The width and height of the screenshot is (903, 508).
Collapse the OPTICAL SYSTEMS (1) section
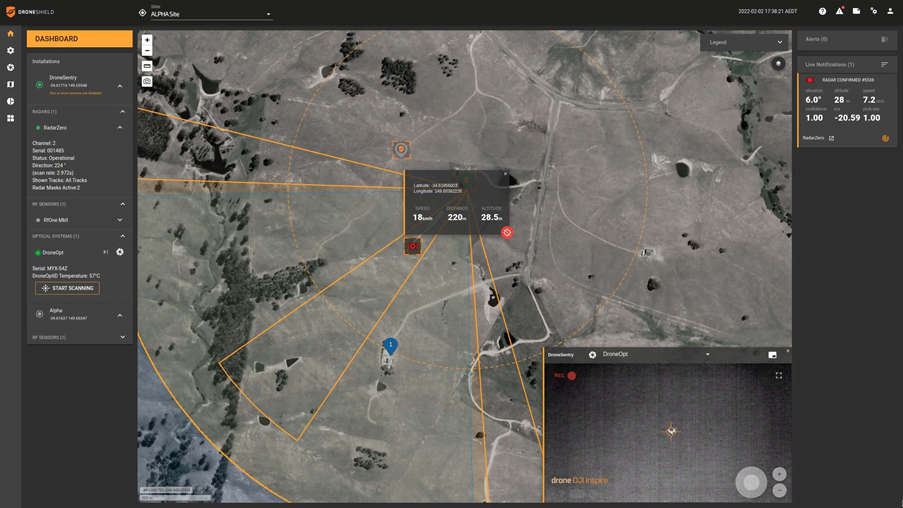[x=122, y=236]
